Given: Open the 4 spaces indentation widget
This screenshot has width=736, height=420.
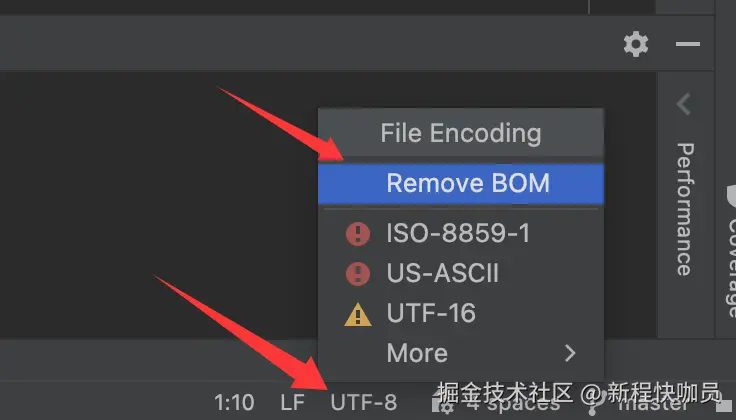Looking at the screenshot, I should (x=513, y=404).
